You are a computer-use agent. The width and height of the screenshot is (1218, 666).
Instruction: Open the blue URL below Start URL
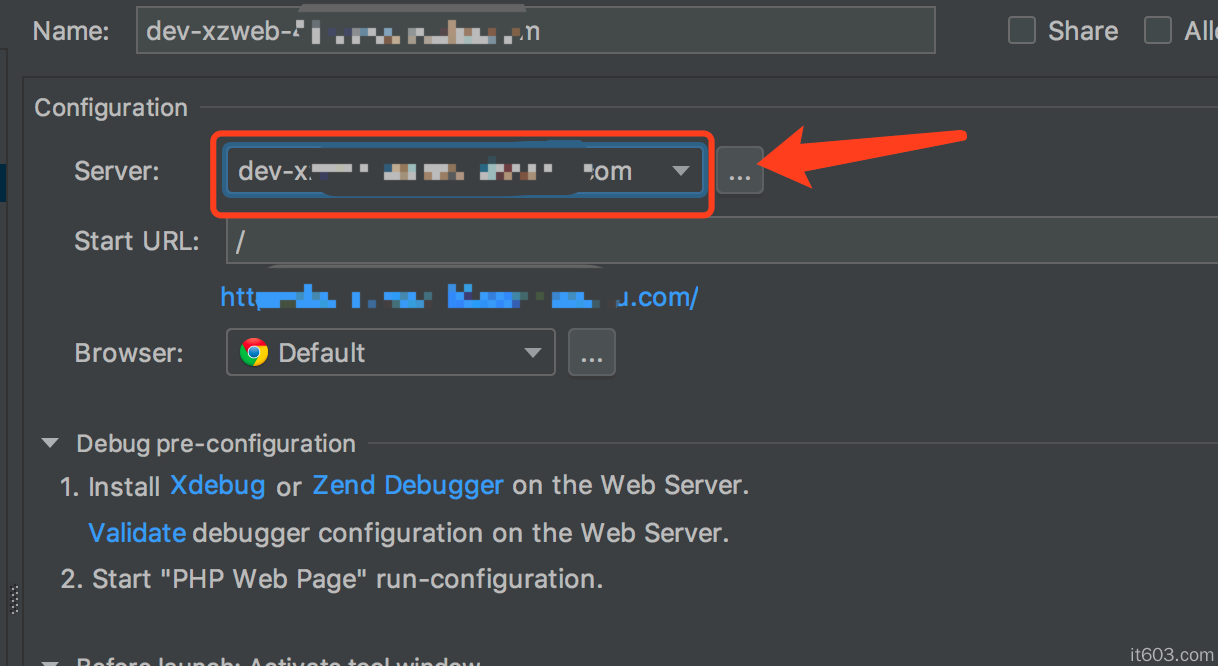tap(458, 297)
